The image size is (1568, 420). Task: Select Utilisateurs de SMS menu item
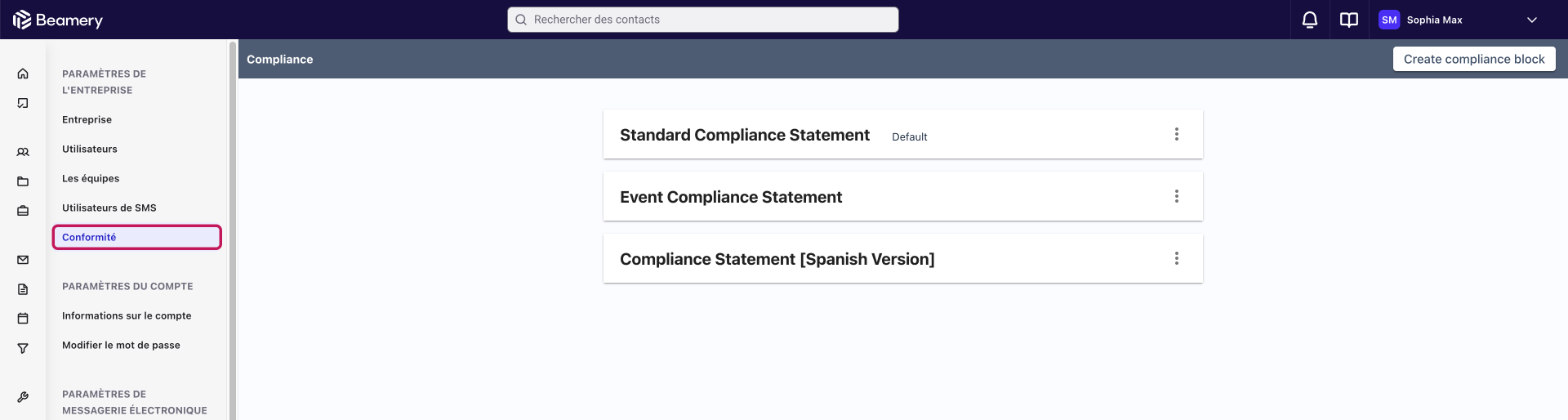[x=109, y=208]
